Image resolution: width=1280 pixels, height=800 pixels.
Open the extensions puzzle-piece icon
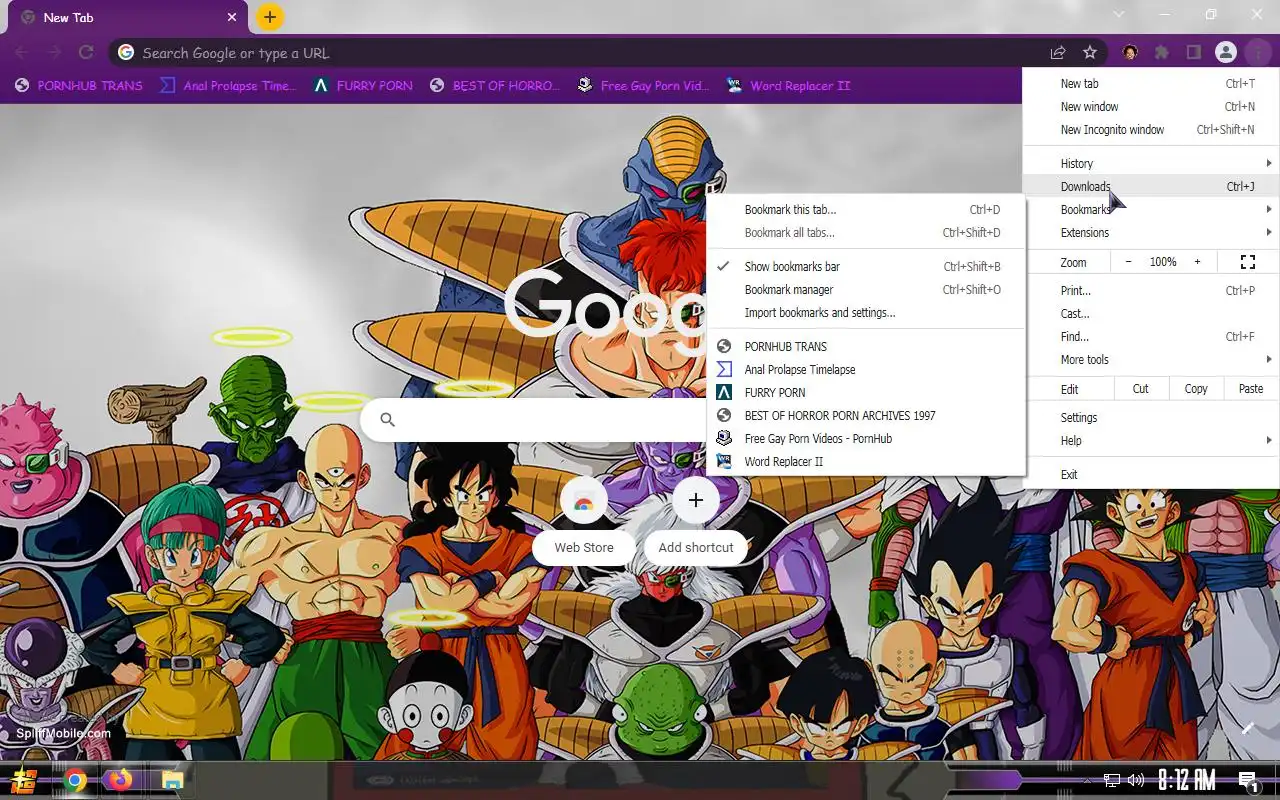(1161, 52)
